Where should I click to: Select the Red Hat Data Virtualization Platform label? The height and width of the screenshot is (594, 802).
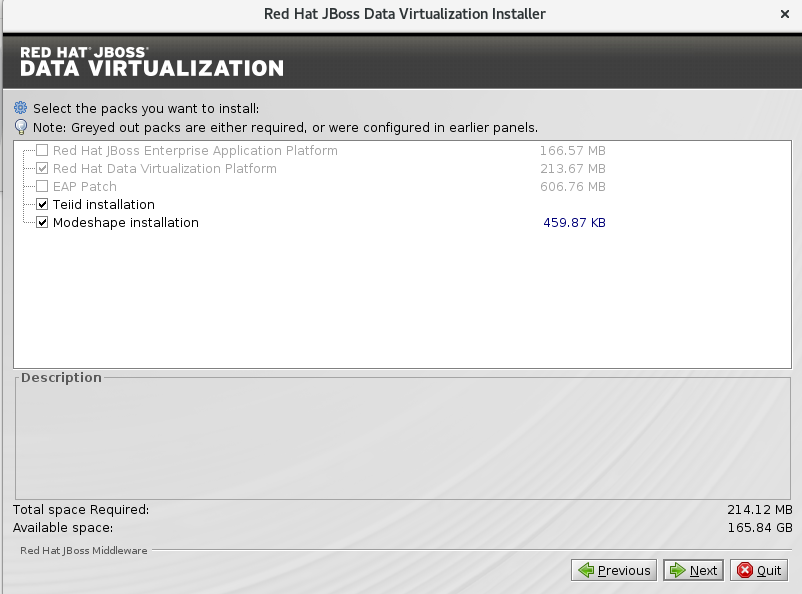pos(165,168)
